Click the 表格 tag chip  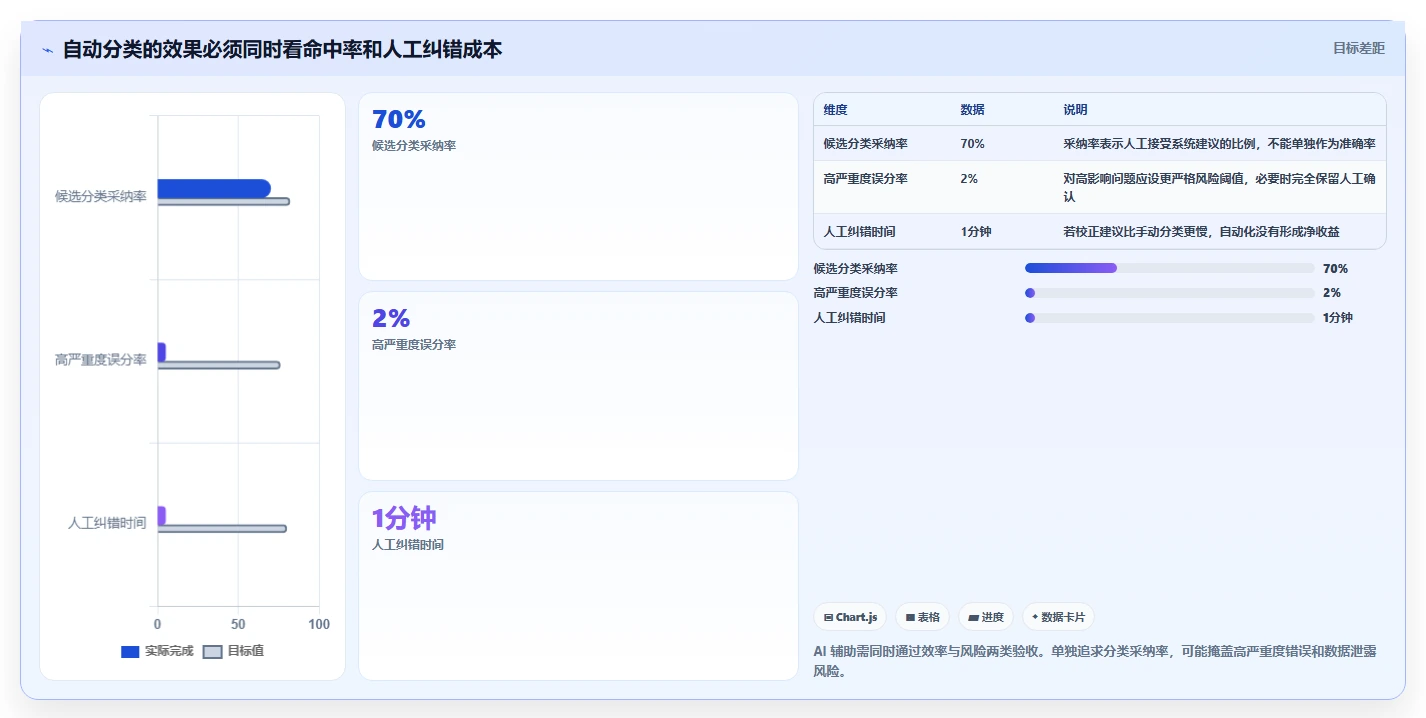(x=922, y=617)
